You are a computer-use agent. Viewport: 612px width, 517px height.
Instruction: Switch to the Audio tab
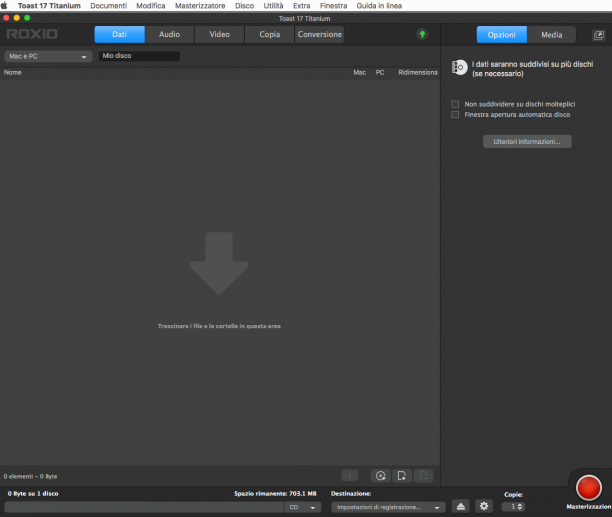[169, 34]
